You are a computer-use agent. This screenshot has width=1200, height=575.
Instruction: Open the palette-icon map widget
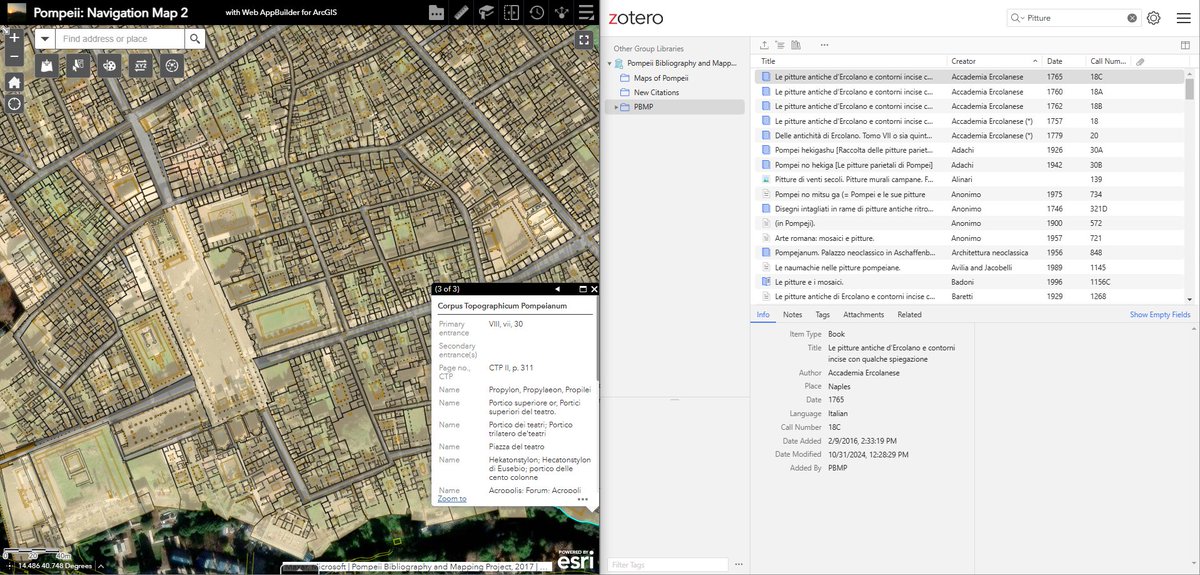click(x=110, y=65)
